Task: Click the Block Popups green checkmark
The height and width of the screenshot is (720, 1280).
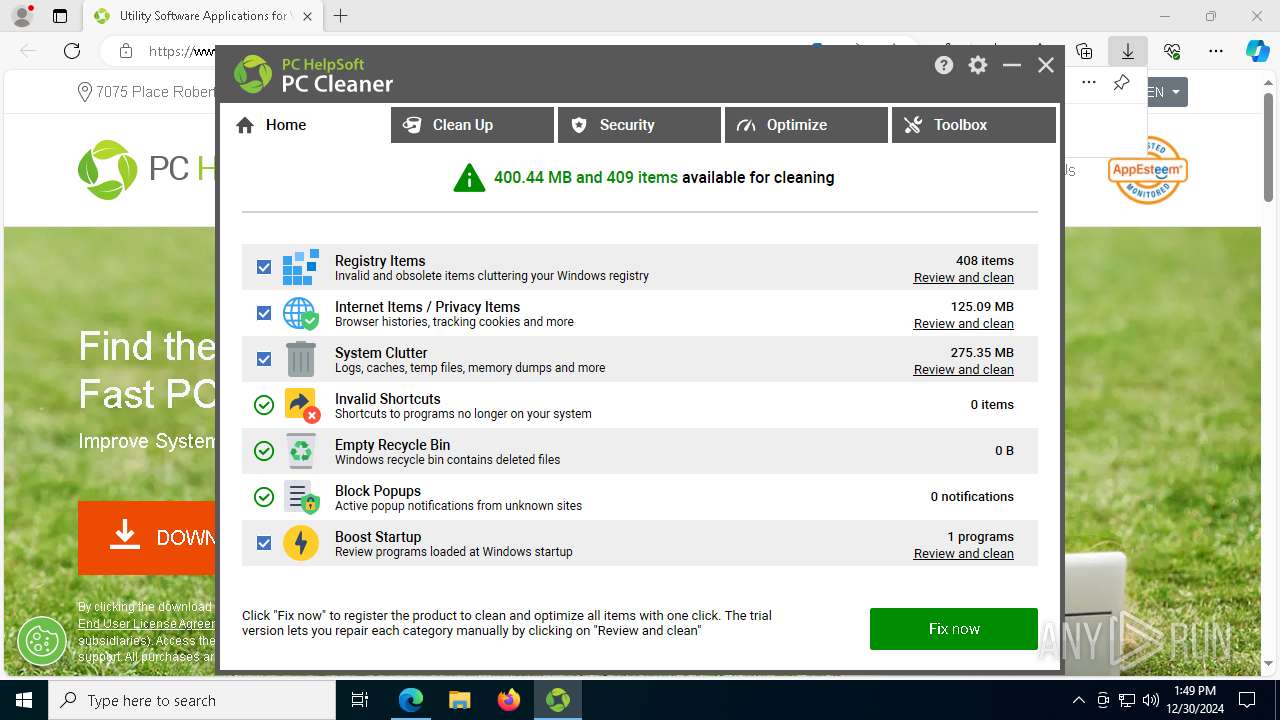Action: [264, 497]
